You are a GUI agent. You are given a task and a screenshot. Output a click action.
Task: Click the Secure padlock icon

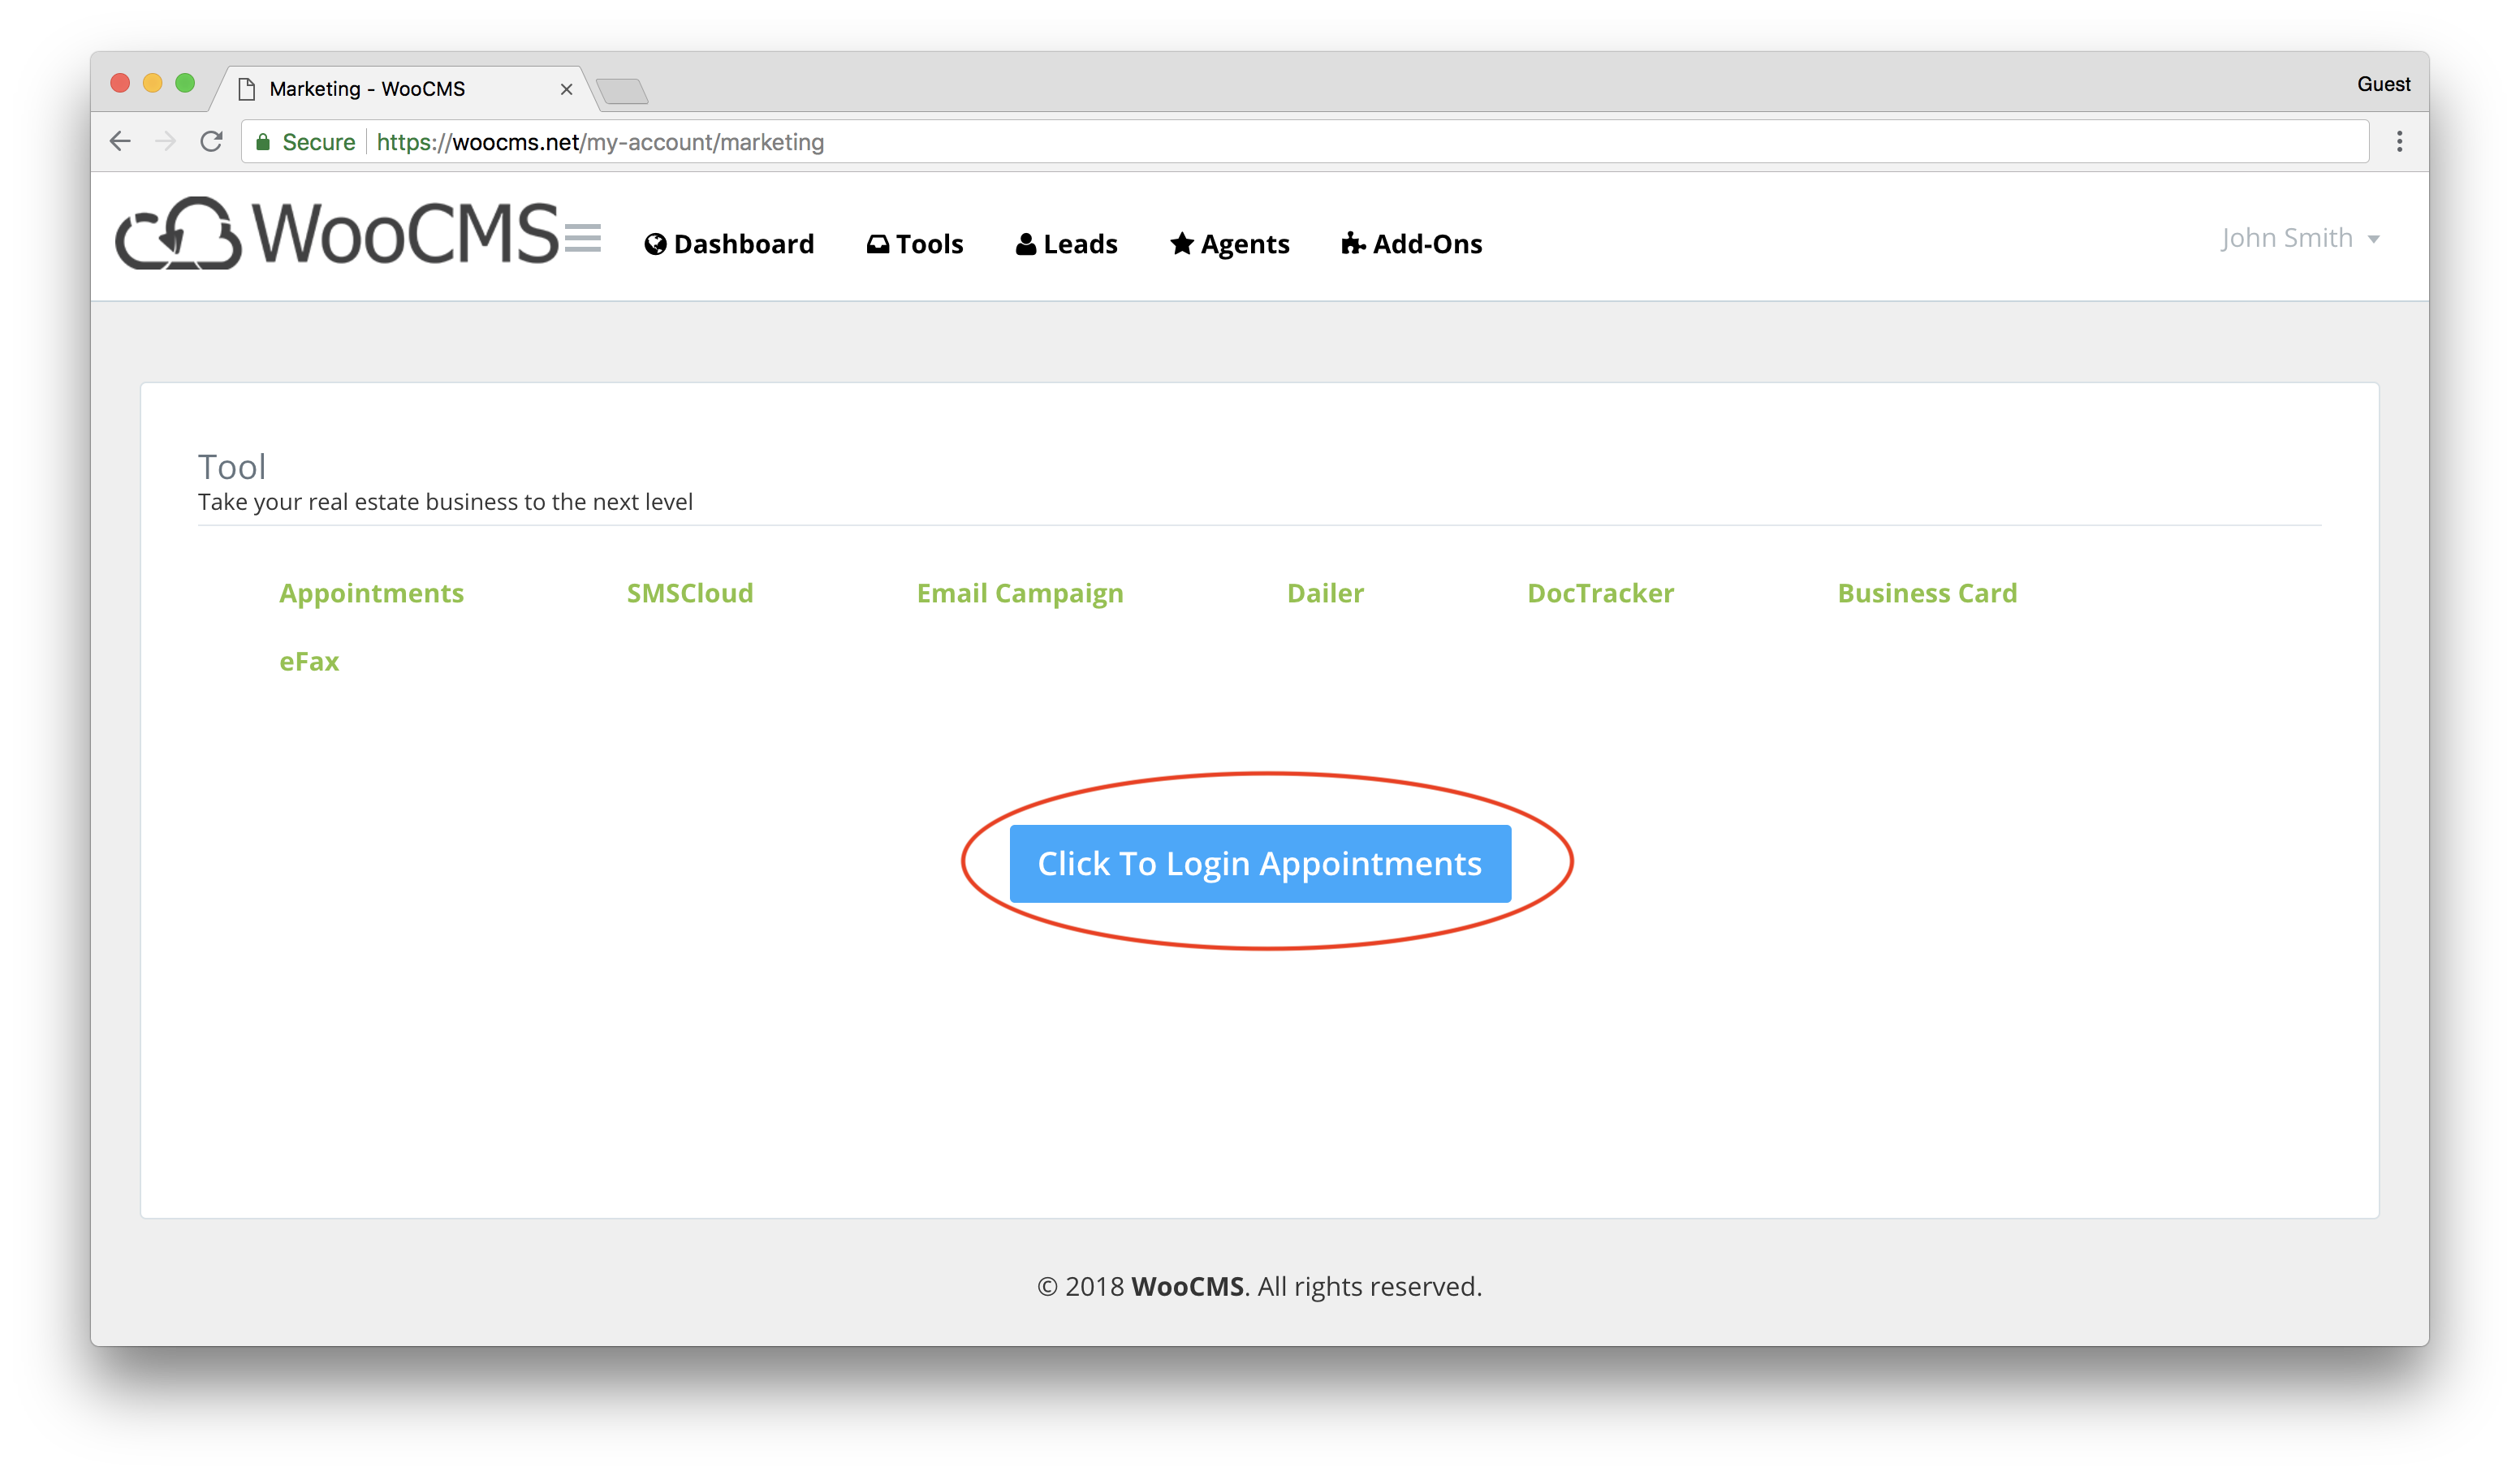263,142
